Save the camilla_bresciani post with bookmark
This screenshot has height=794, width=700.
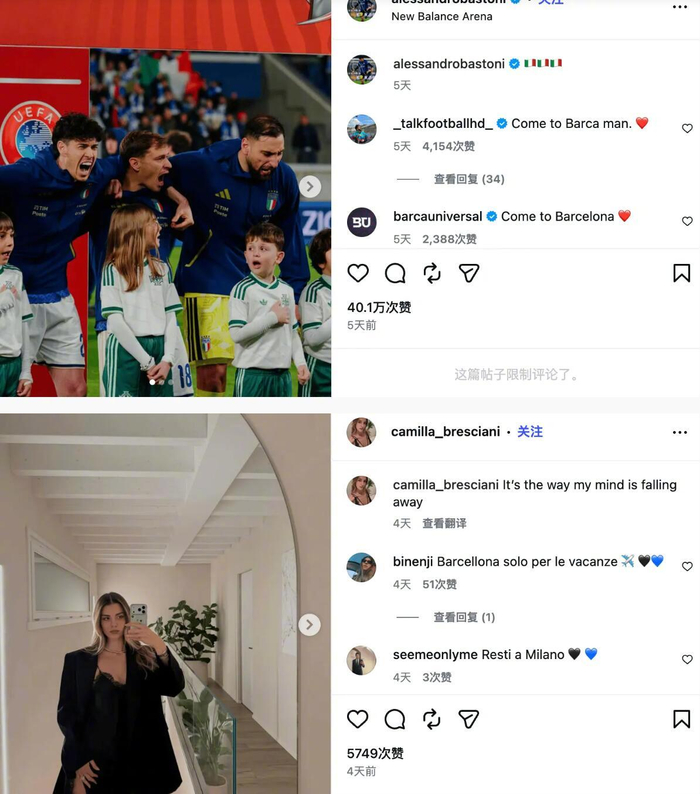[x=681, y=719]
